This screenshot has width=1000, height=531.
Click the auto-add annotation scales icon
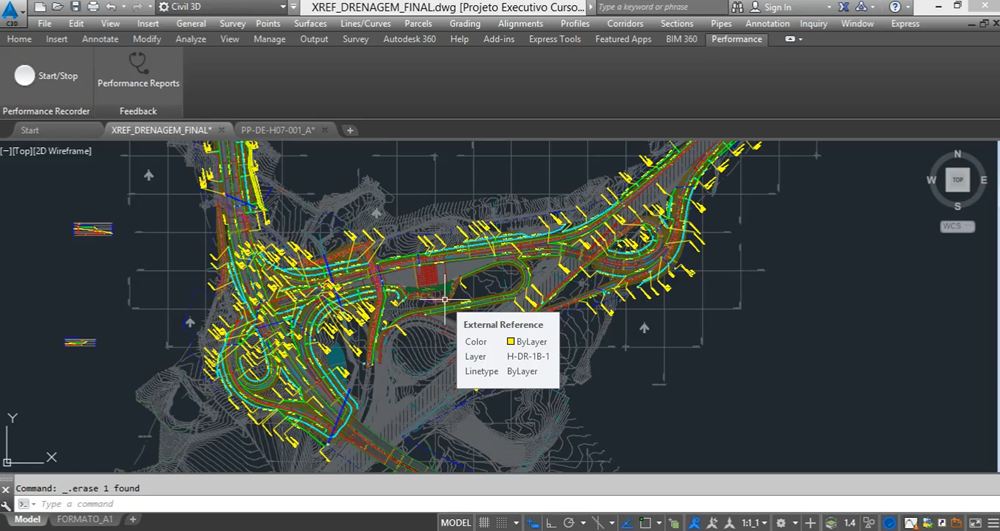[711, 523]
